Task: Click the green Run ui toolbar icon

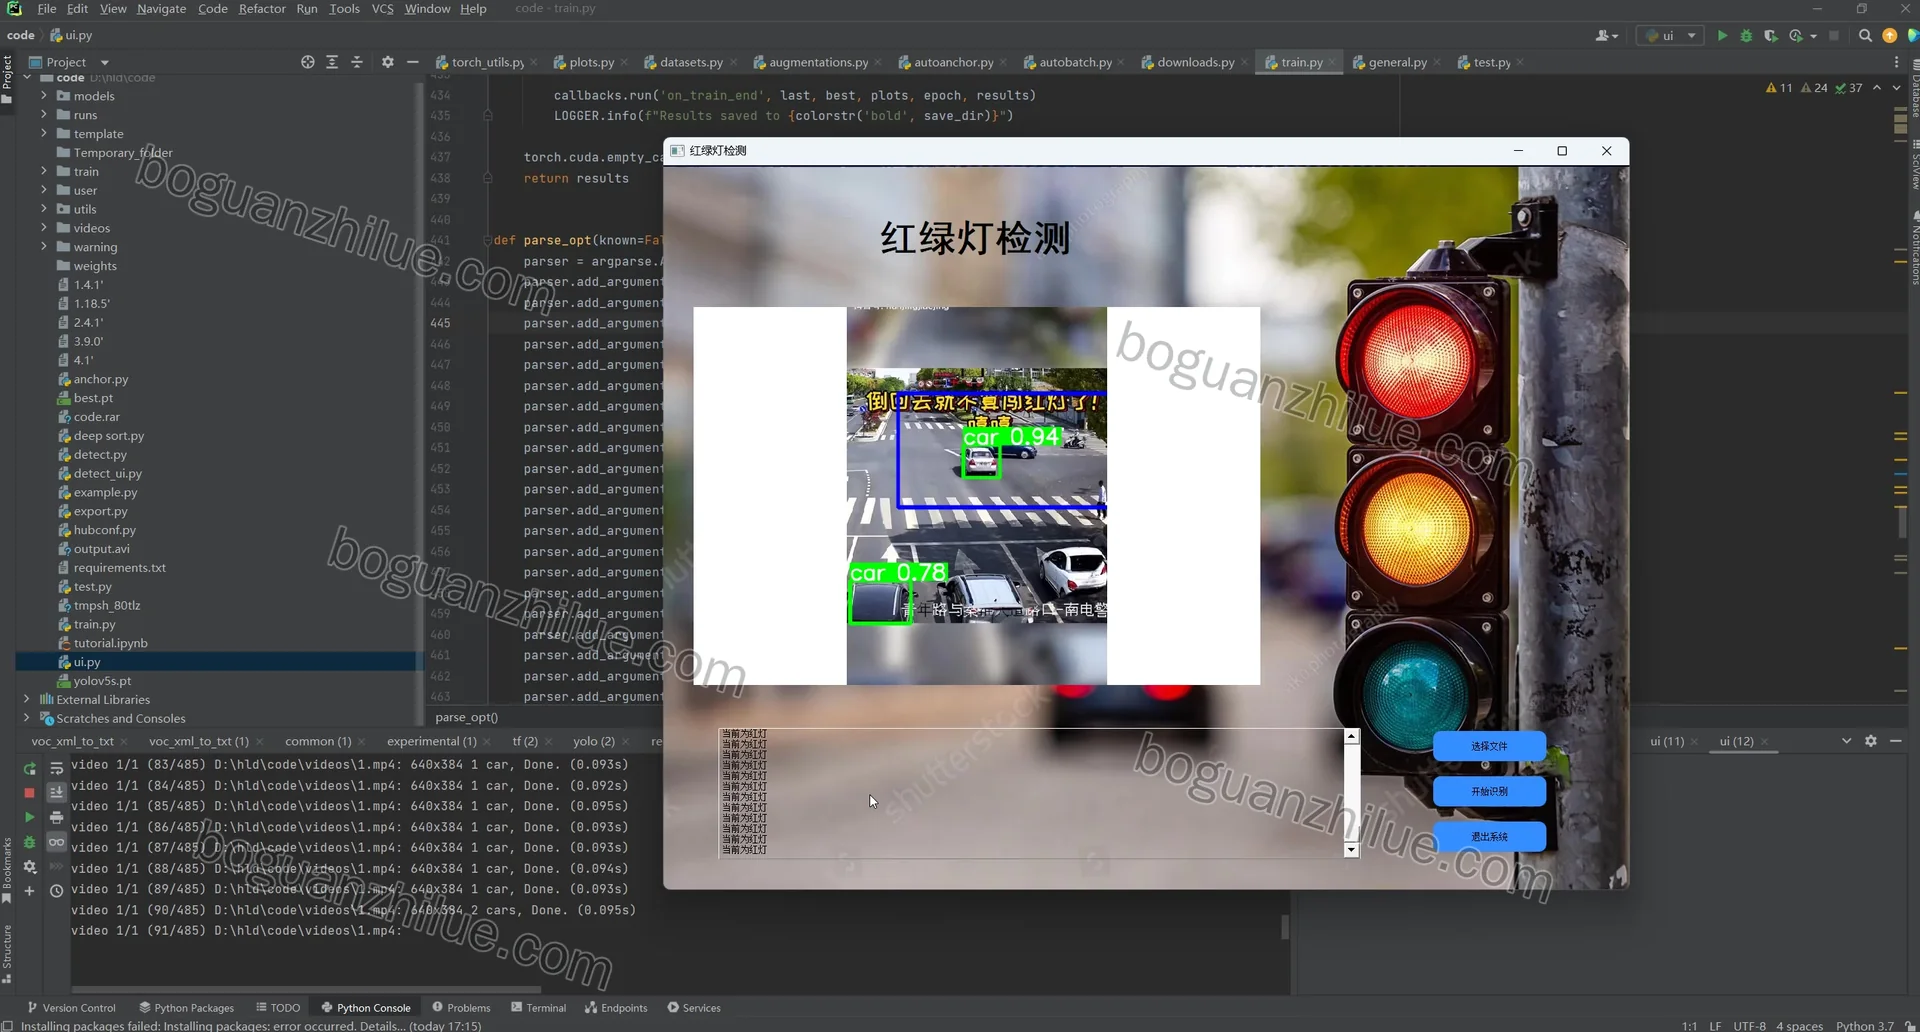Action: (1722, 35)
